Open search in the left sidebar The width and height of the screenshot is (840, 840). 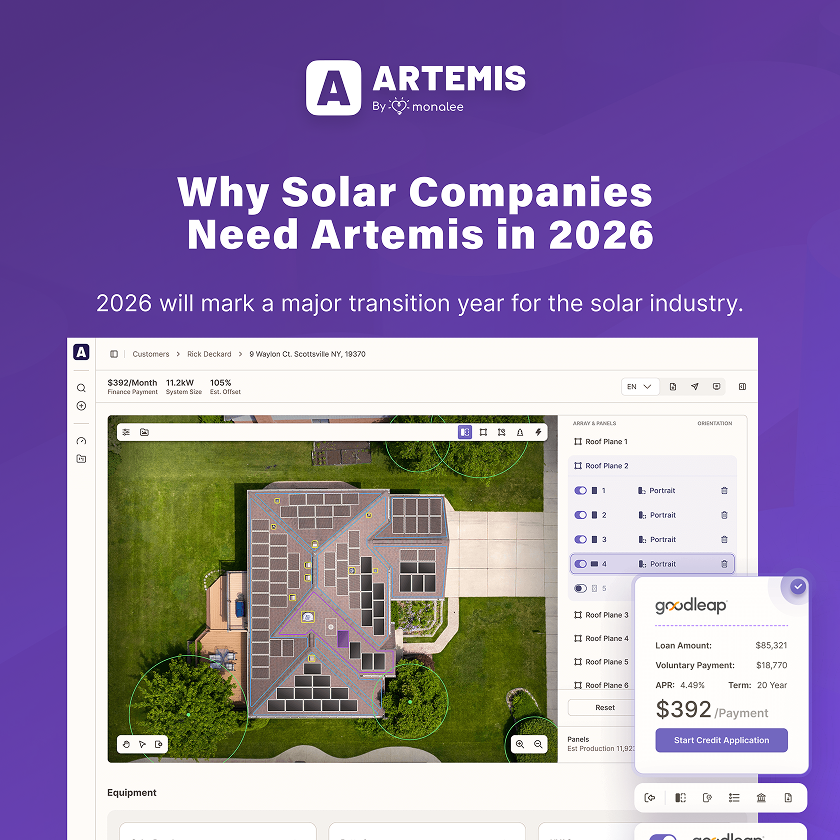point(81,388)
